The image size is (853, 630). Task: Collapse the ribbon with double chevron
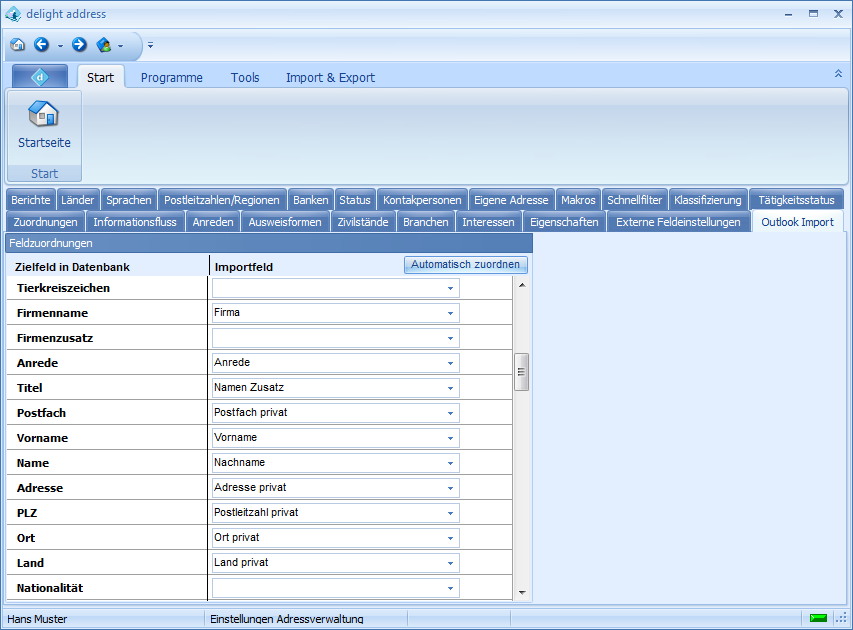(x=838, y=74)
